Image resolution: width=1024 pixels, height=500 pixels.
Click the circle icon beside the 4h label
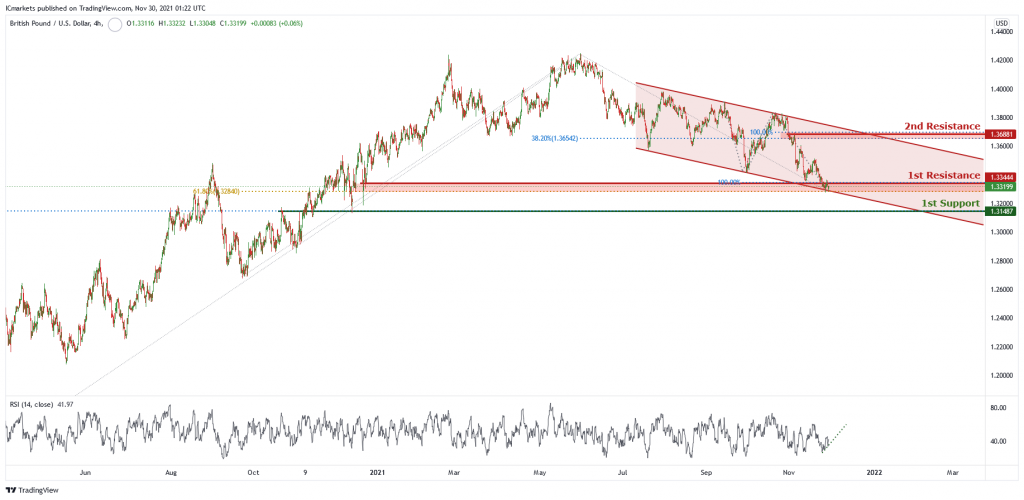pos(115,24)
